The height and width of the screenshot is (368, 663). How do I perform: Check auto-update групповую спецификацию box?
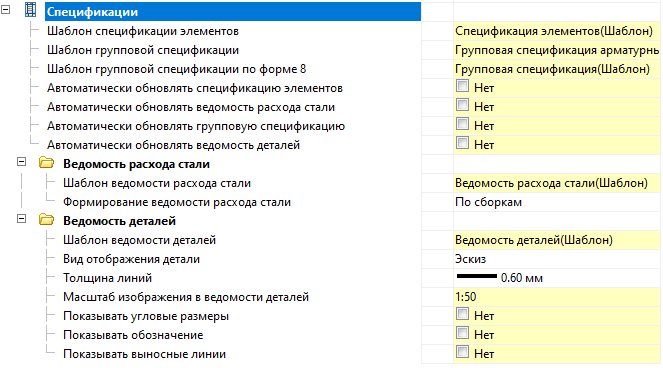[x=463, y=124]
